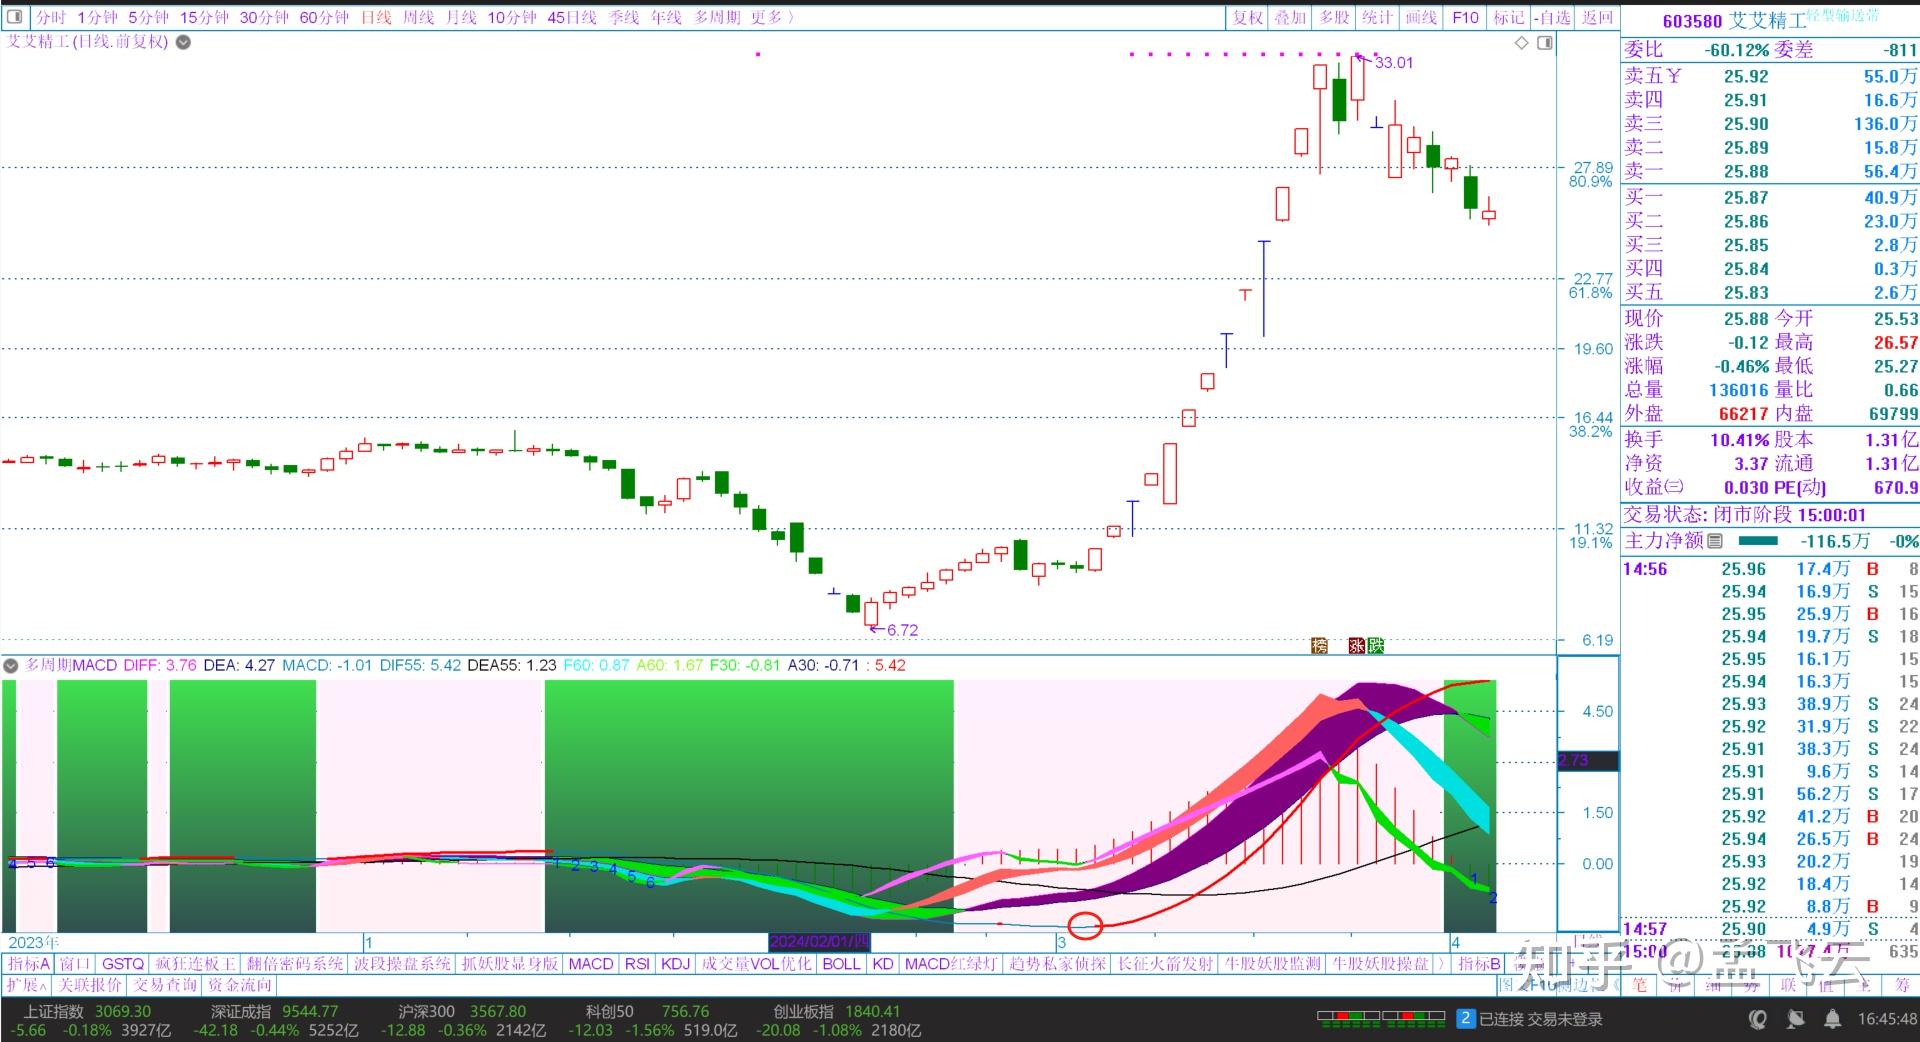The width and height of the screenshot is (1920, 1042).
Task: Click the grid layout icon at the top-left corner
Action: click(13, 16)
